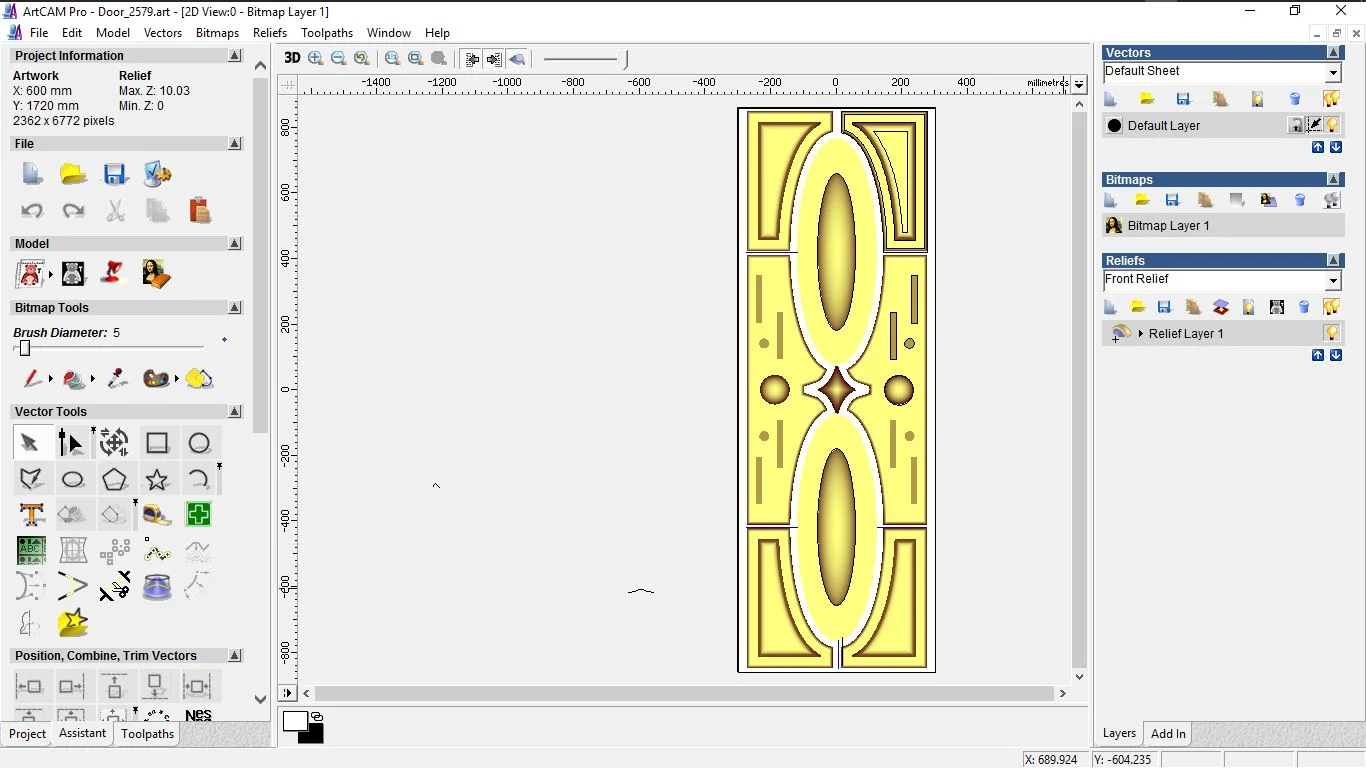Switch to the Toolpaths tab
The height and width of the screenshot is (768, 1366).
coord(147,734)
